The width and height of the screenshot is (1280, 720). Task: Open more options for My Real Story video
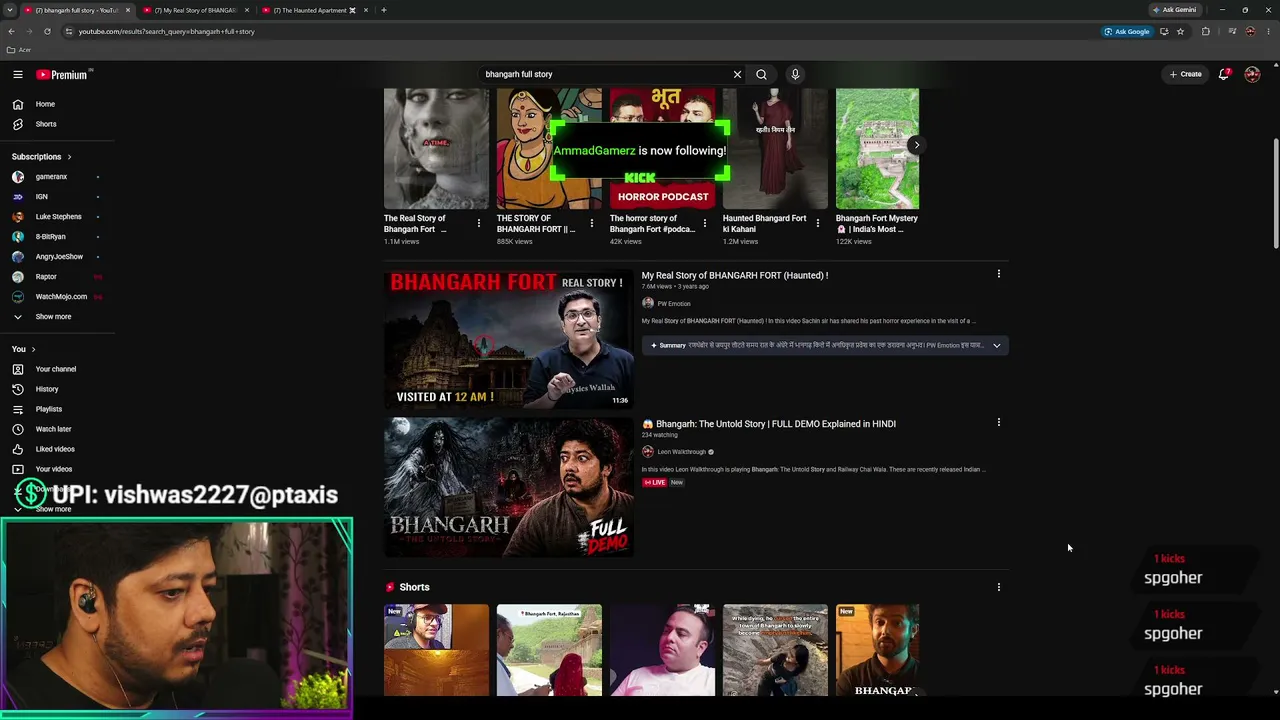[x=998, y=274]
